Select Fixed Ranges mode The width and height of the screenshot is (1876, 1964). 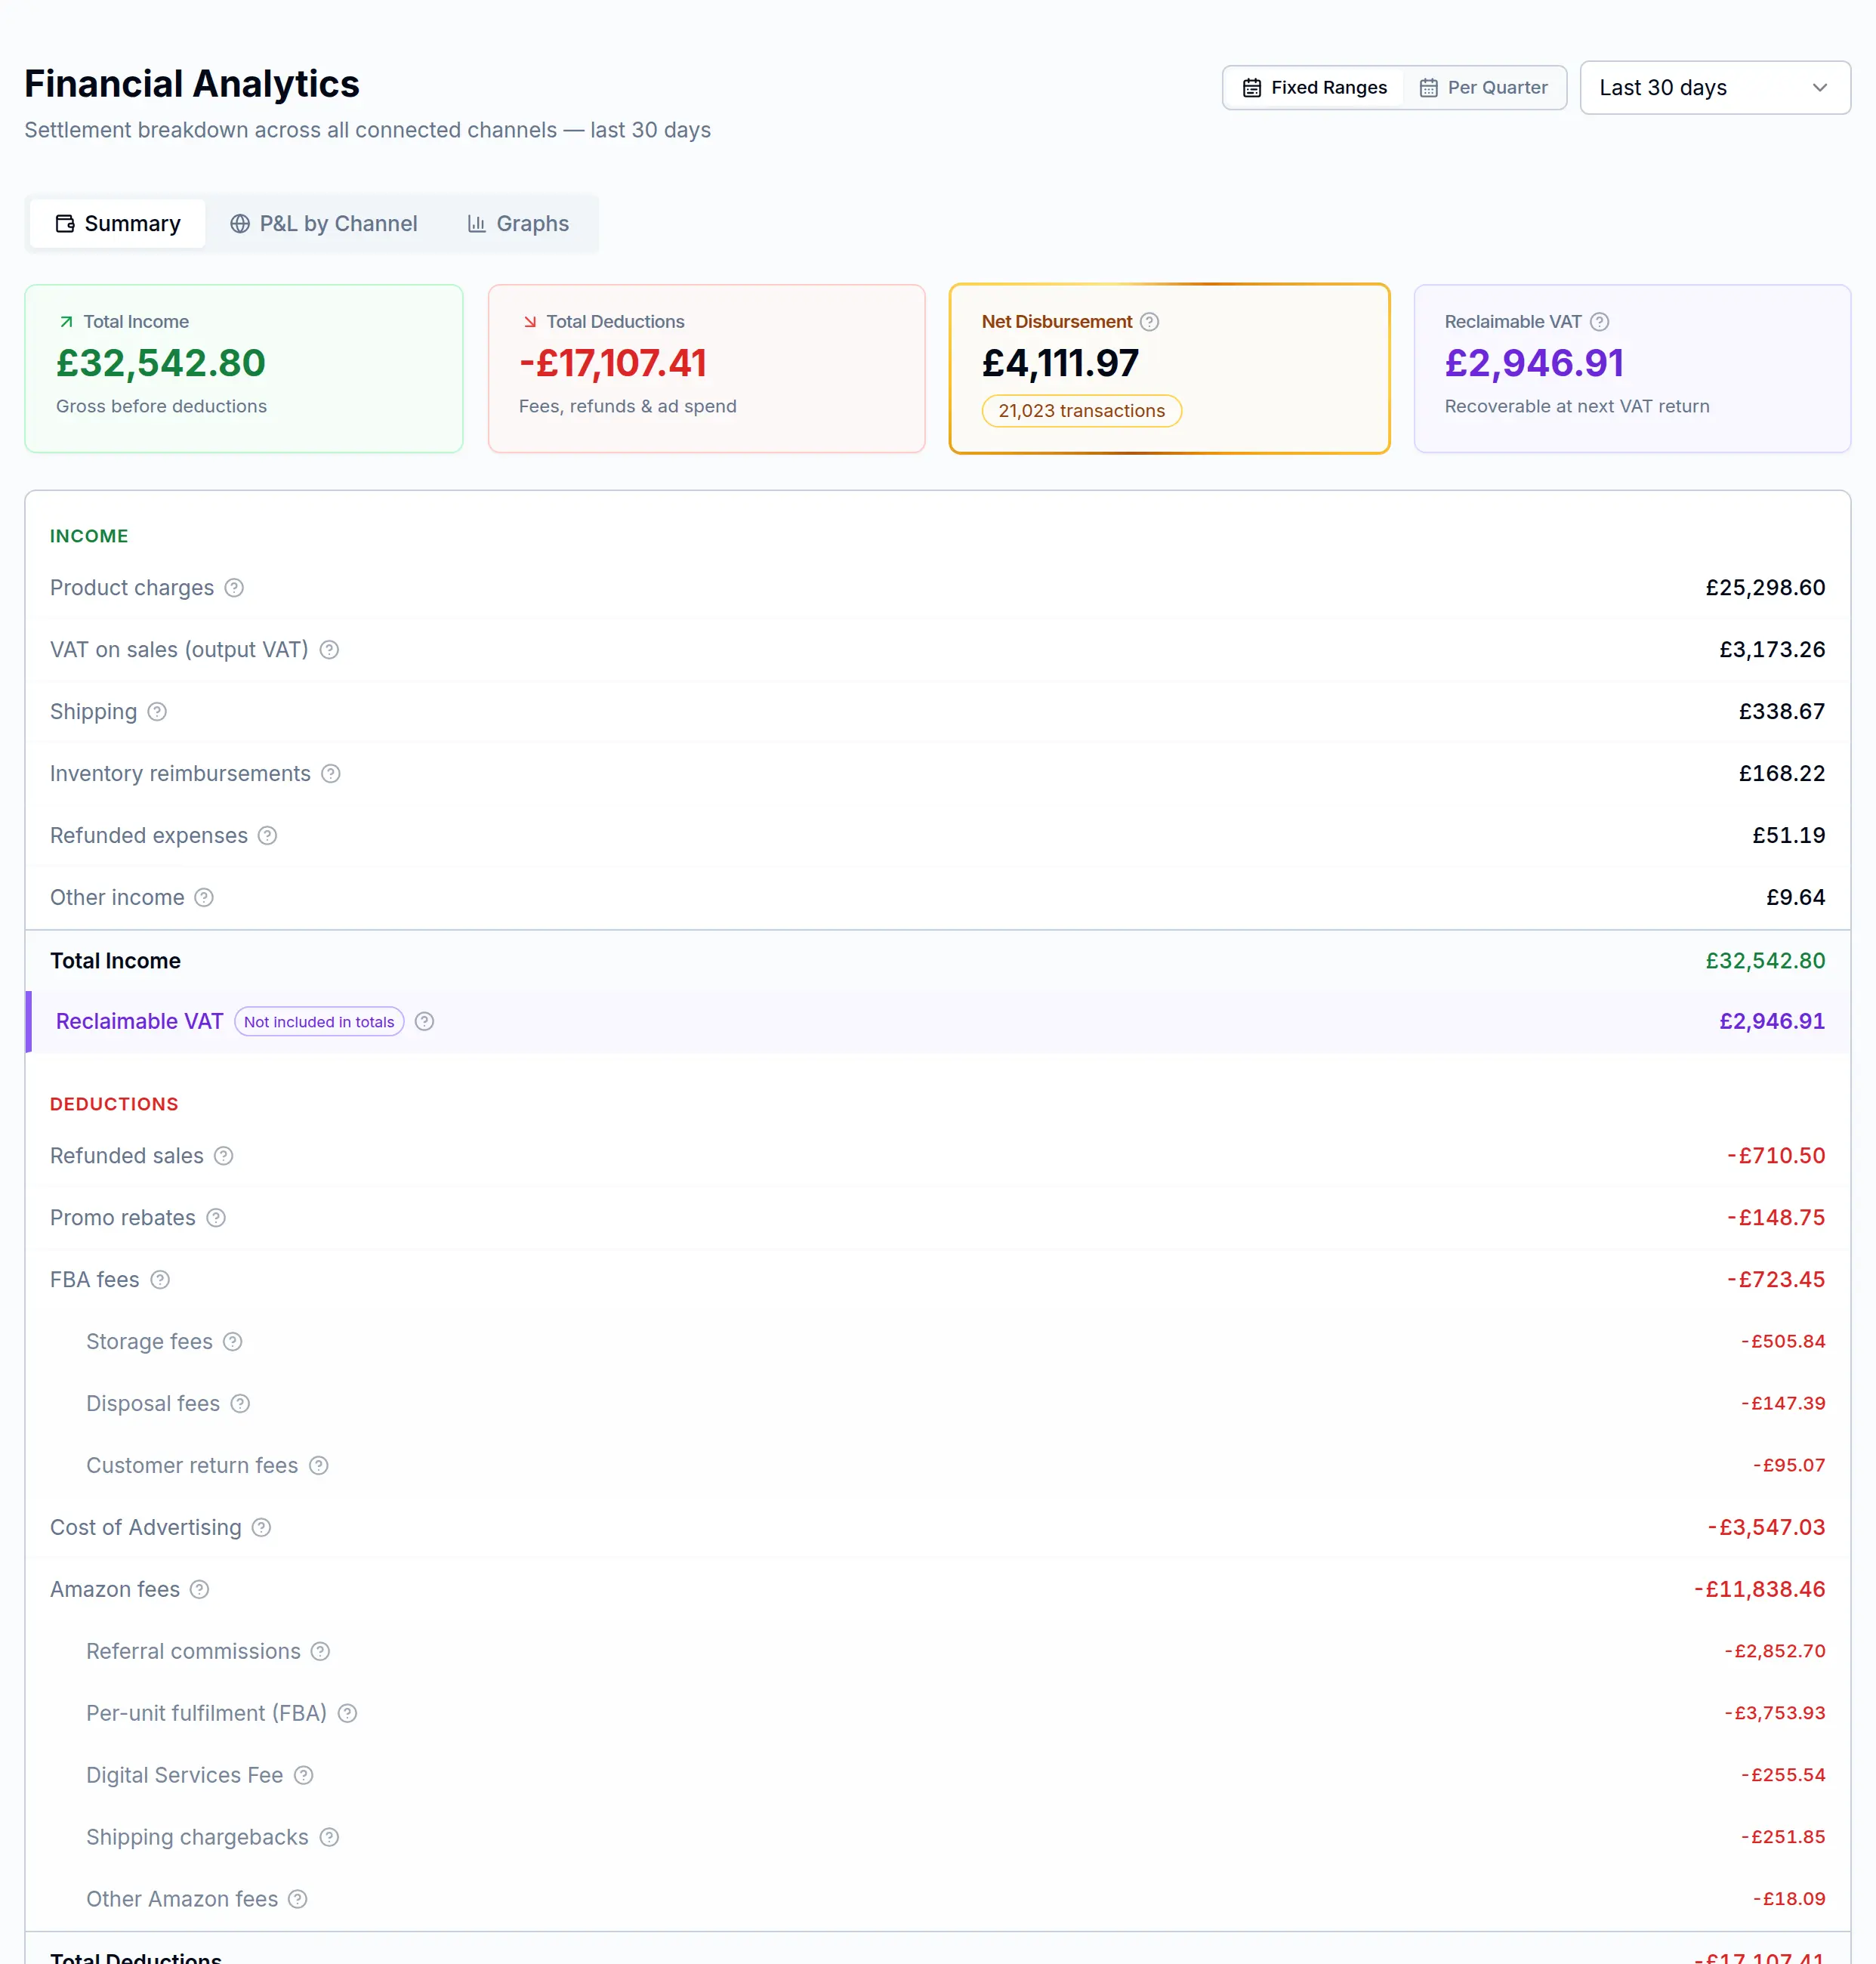click(x=1314, y=88)
